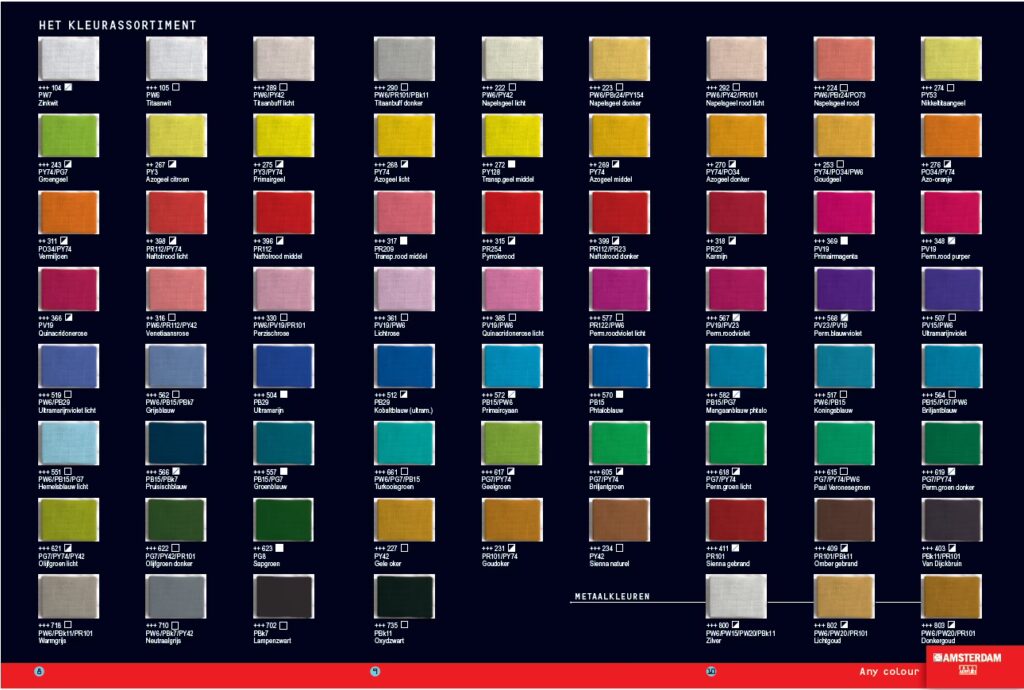Click the 'Metaalkleuren' section label
Image resolution: width=1024 pixels, height=690 pixels.
[x=612, y=597]
